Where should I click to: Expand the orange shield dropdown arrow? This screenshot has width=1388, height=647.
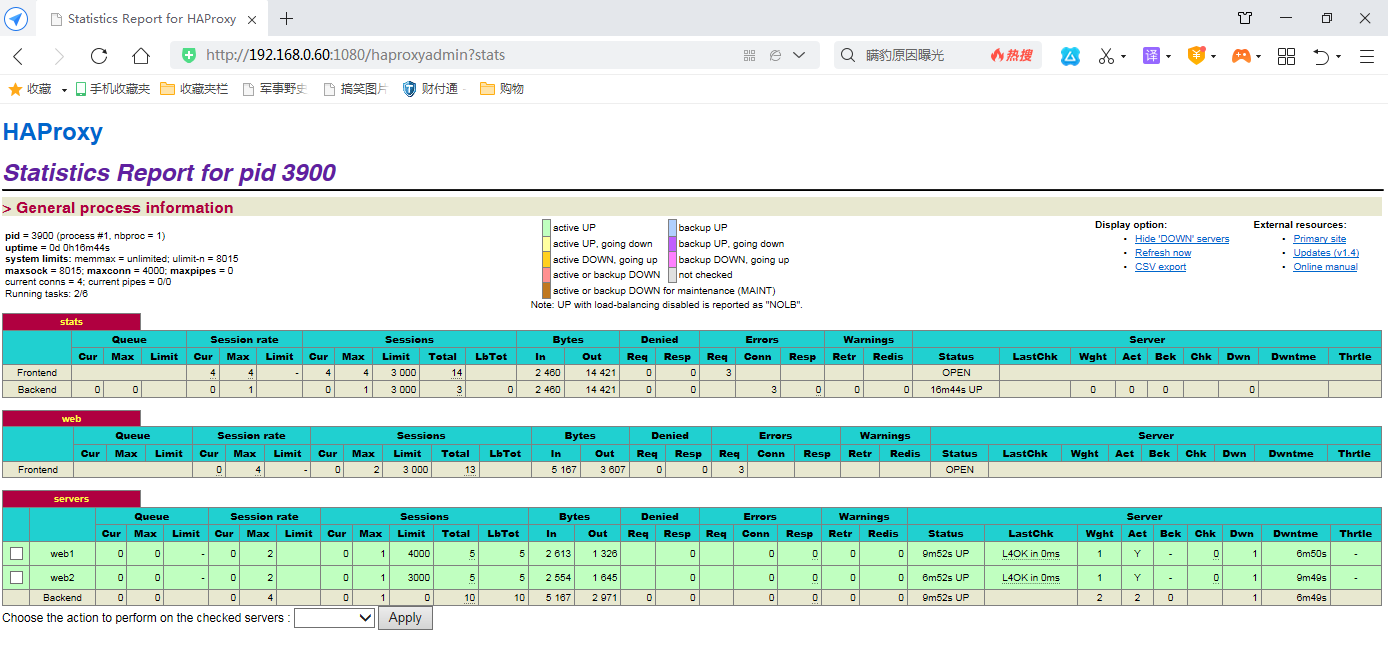tap(1213, 57)
